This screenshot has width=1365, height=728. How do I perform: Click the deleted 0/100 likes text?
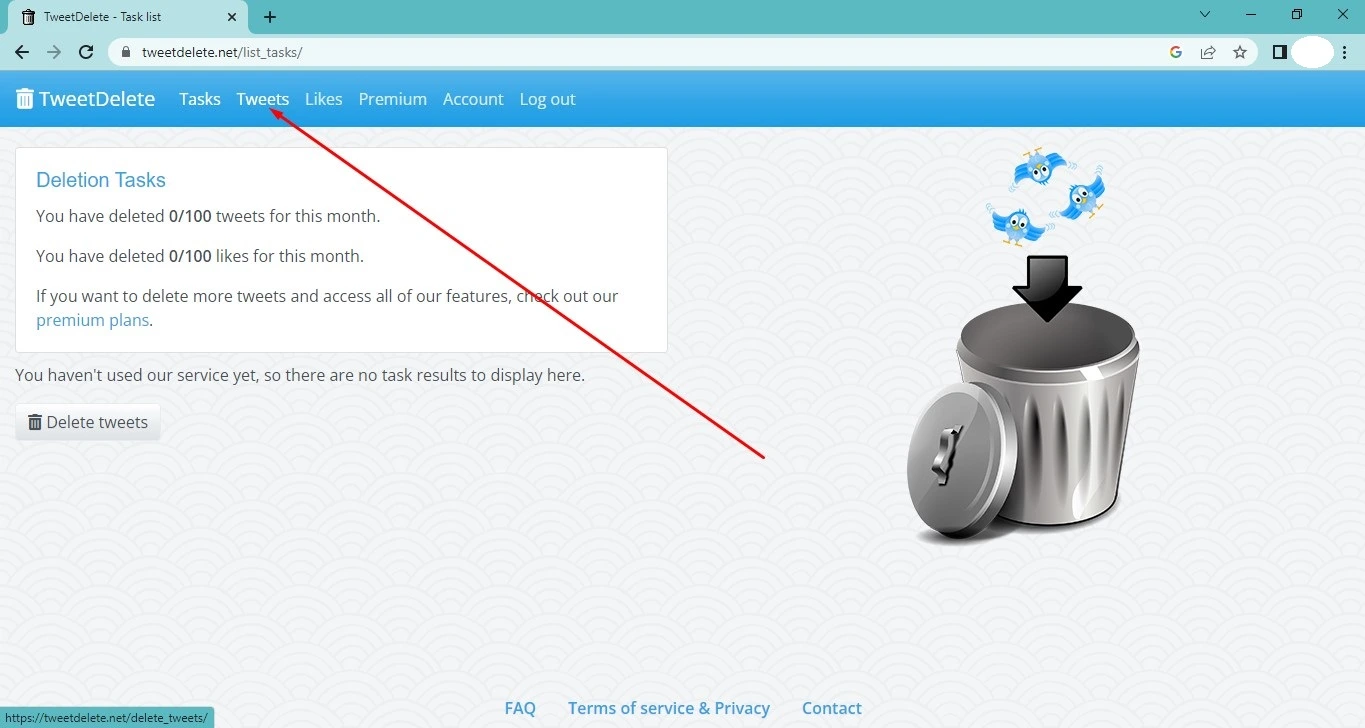point(200,256)
